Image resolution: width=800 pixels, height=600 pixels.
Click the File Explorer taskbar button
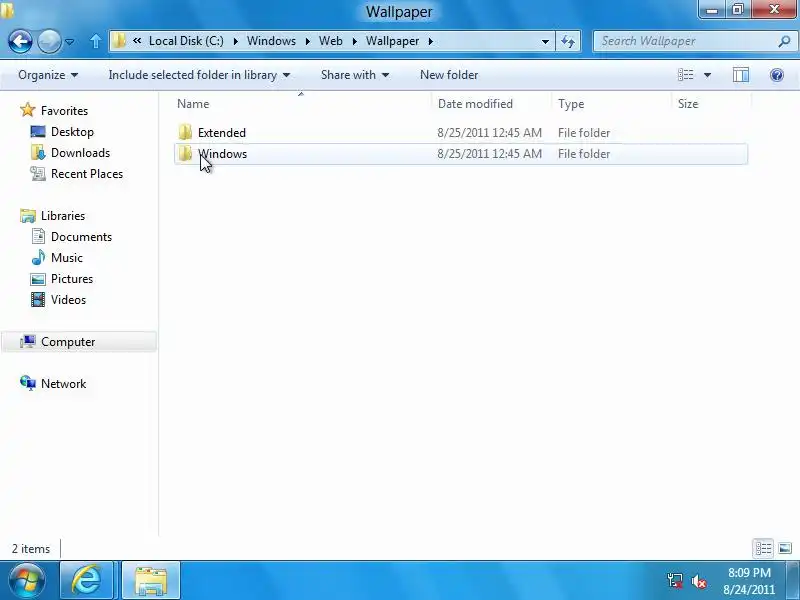pyautogui.click(x=151, y=581)
